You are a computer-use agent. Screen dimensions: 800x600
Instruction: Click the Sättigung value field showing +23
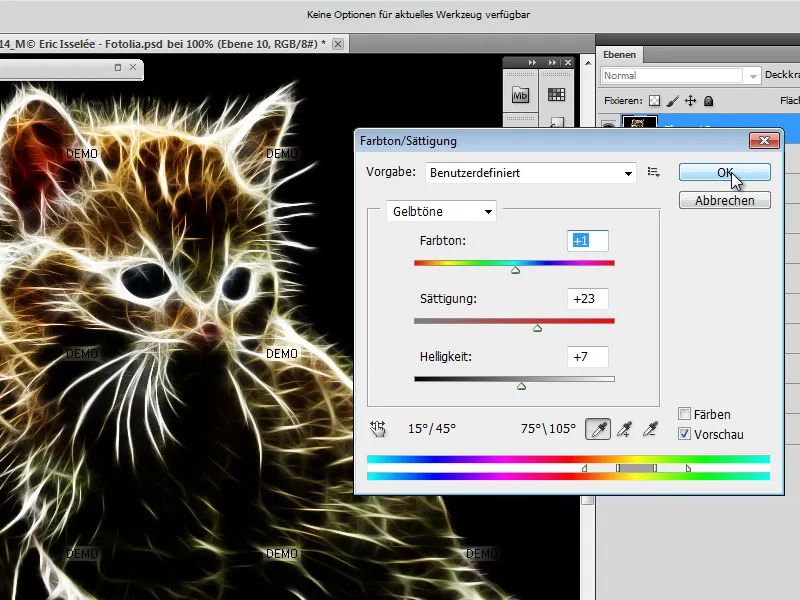coord(588,298)
